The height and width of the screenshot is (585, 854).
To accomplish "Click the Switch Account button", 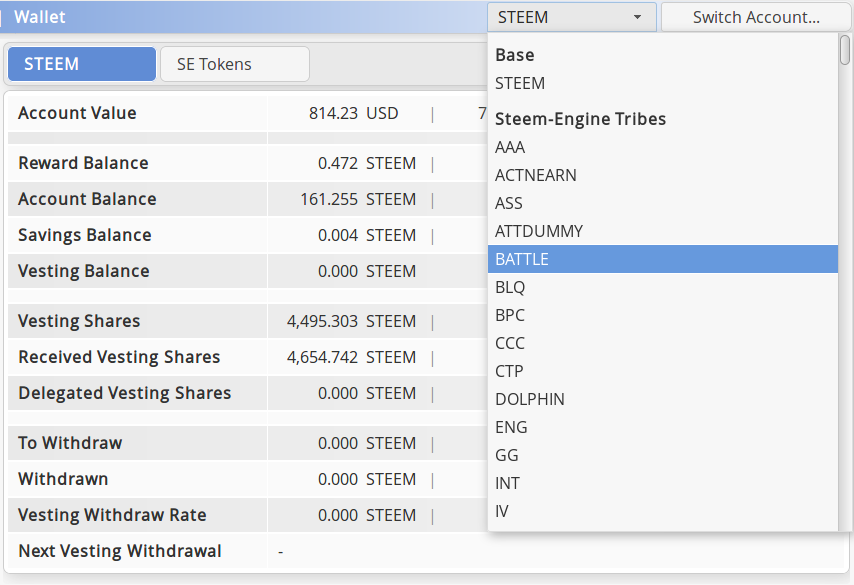I will 756,17.
